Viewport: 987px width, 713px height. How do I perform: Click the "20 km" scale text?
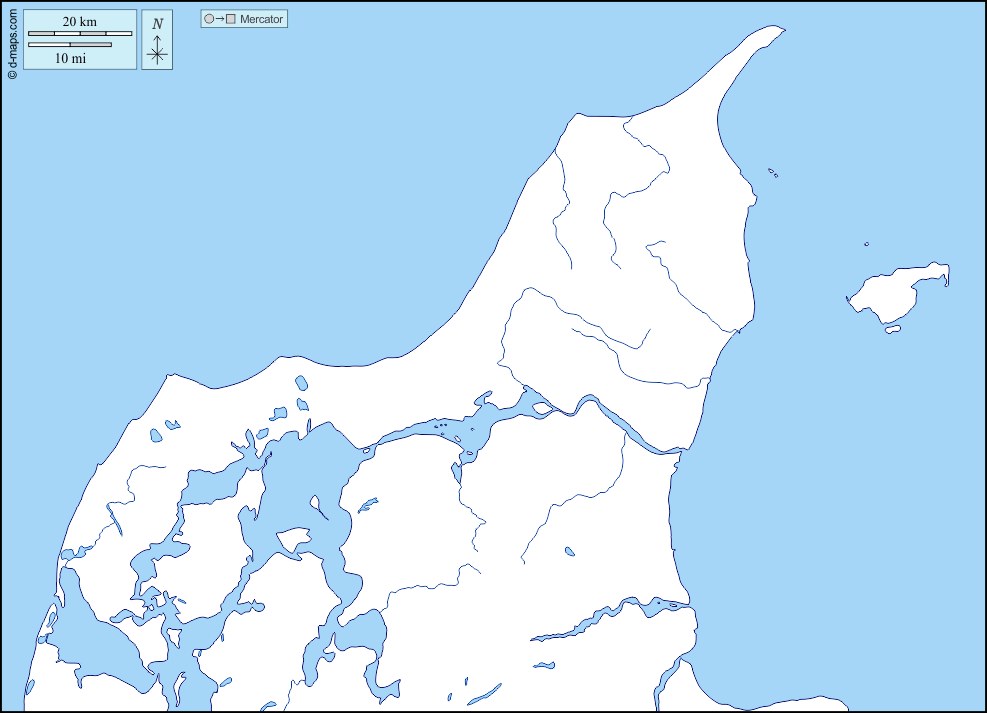pyautogui.click(x=80, y=22)
